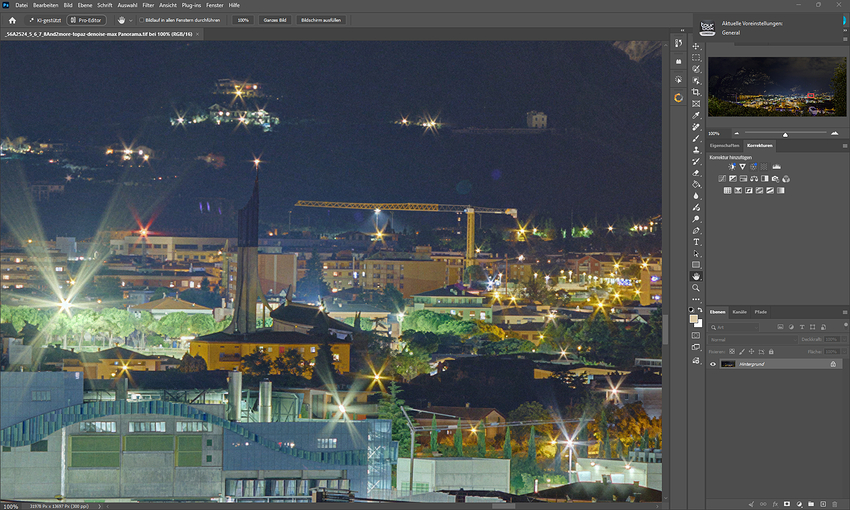Toggle lock image pixels brush icon
Image resolution: width=850 pixels, height=510 pixels.
pyautogui.click(x=742, y=352)
